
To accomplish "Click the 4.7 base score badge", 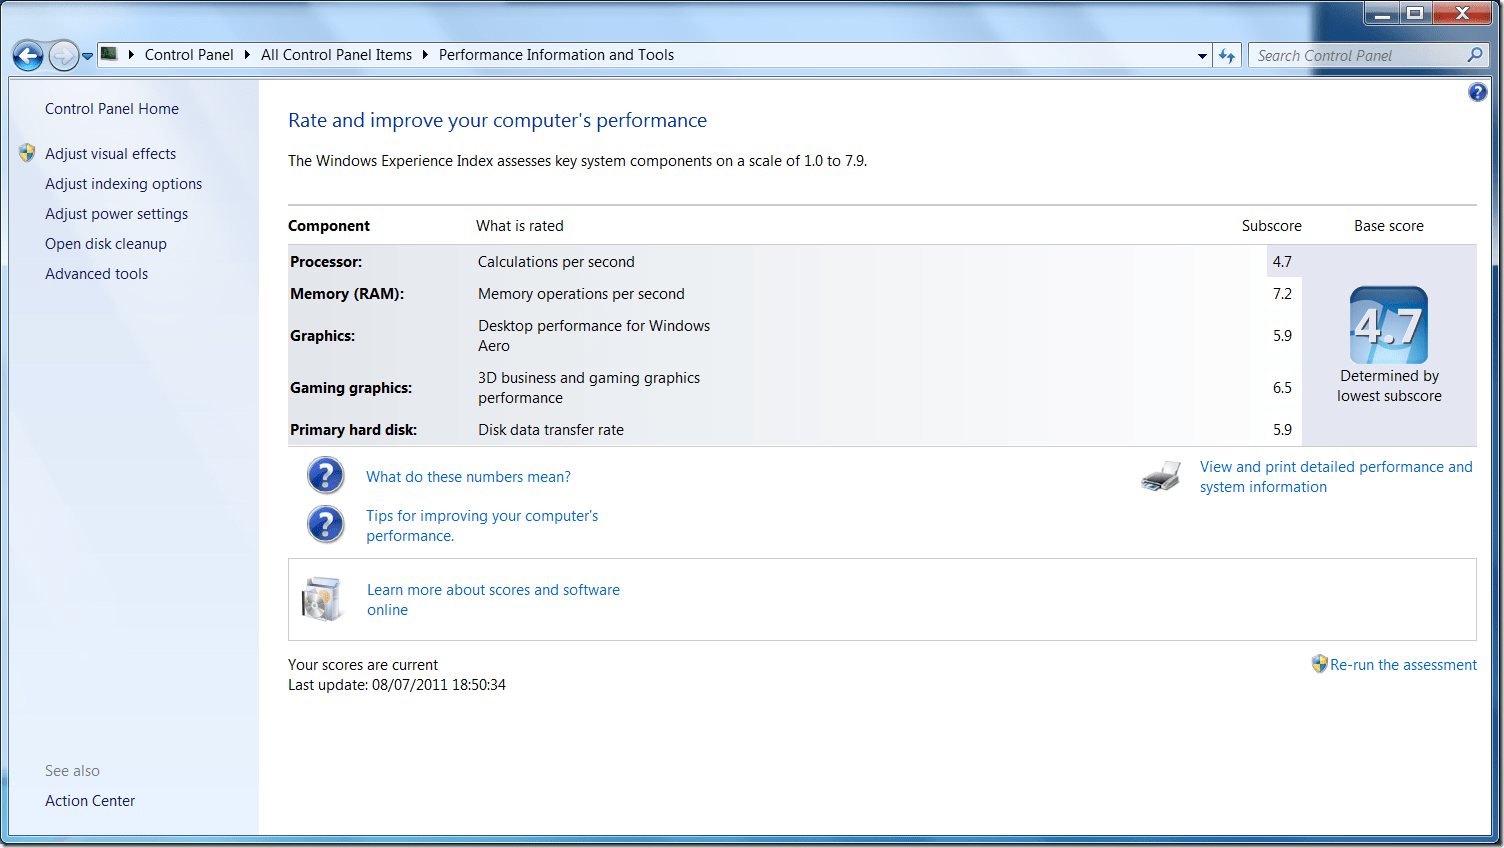I will [x=1388, y=326].
